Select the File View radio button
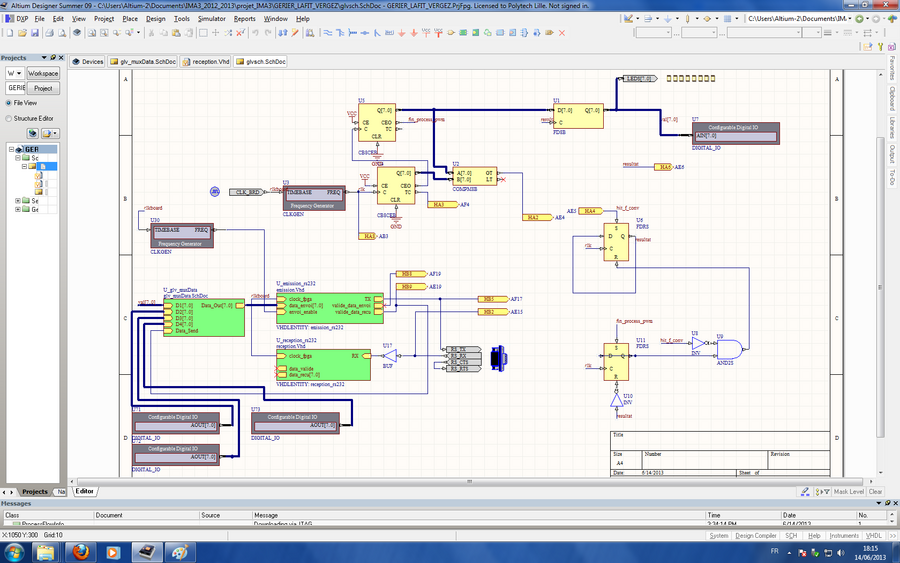 (8, 102)
